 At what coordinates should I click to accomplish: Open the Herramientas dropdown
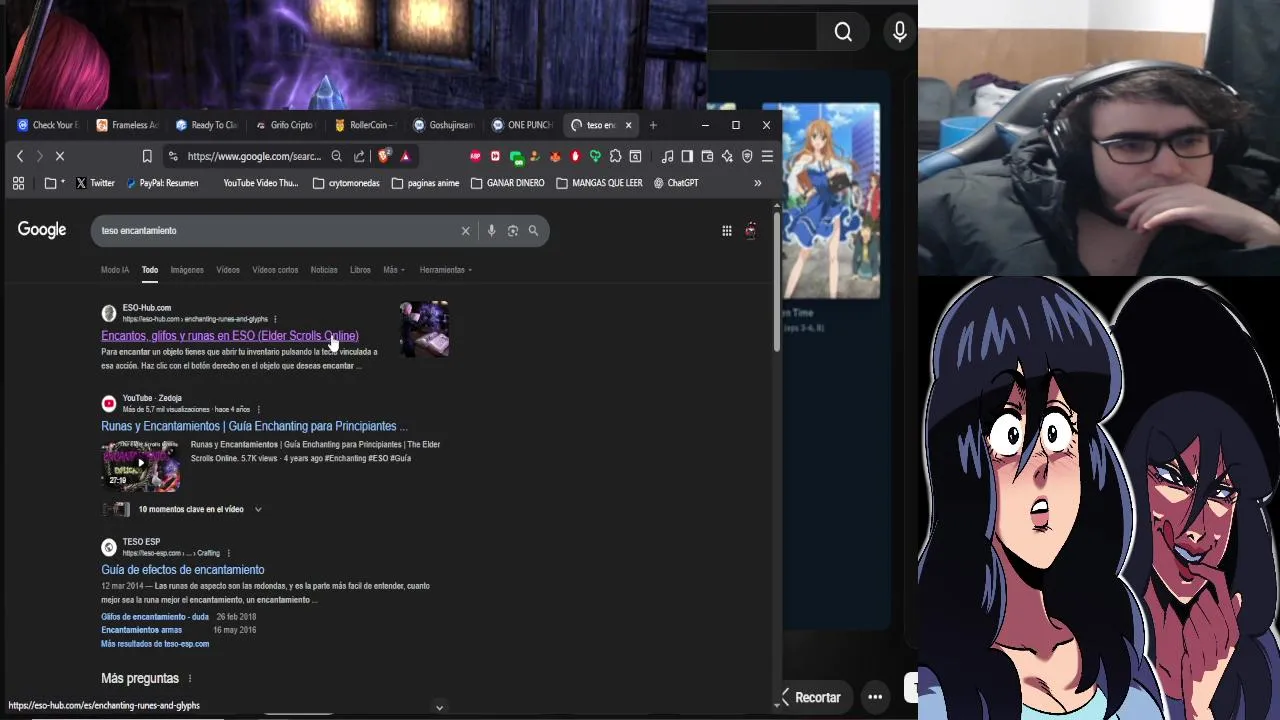(446, 270)
